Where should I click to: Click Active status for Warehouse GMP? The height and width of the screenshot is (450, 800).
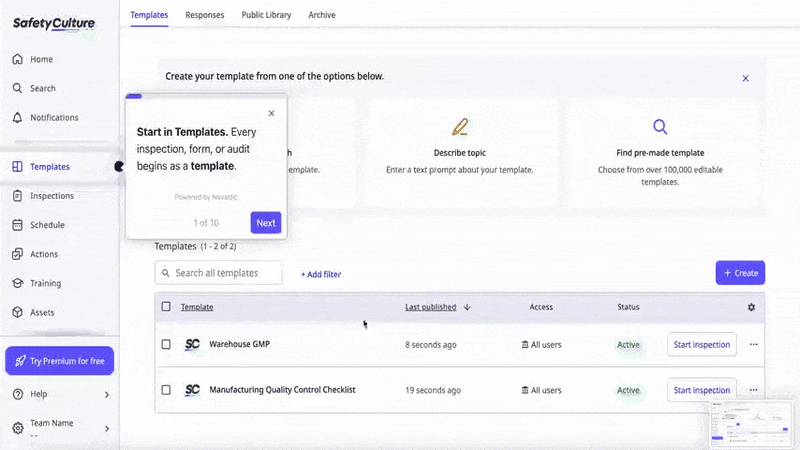(x=628, y=345)
